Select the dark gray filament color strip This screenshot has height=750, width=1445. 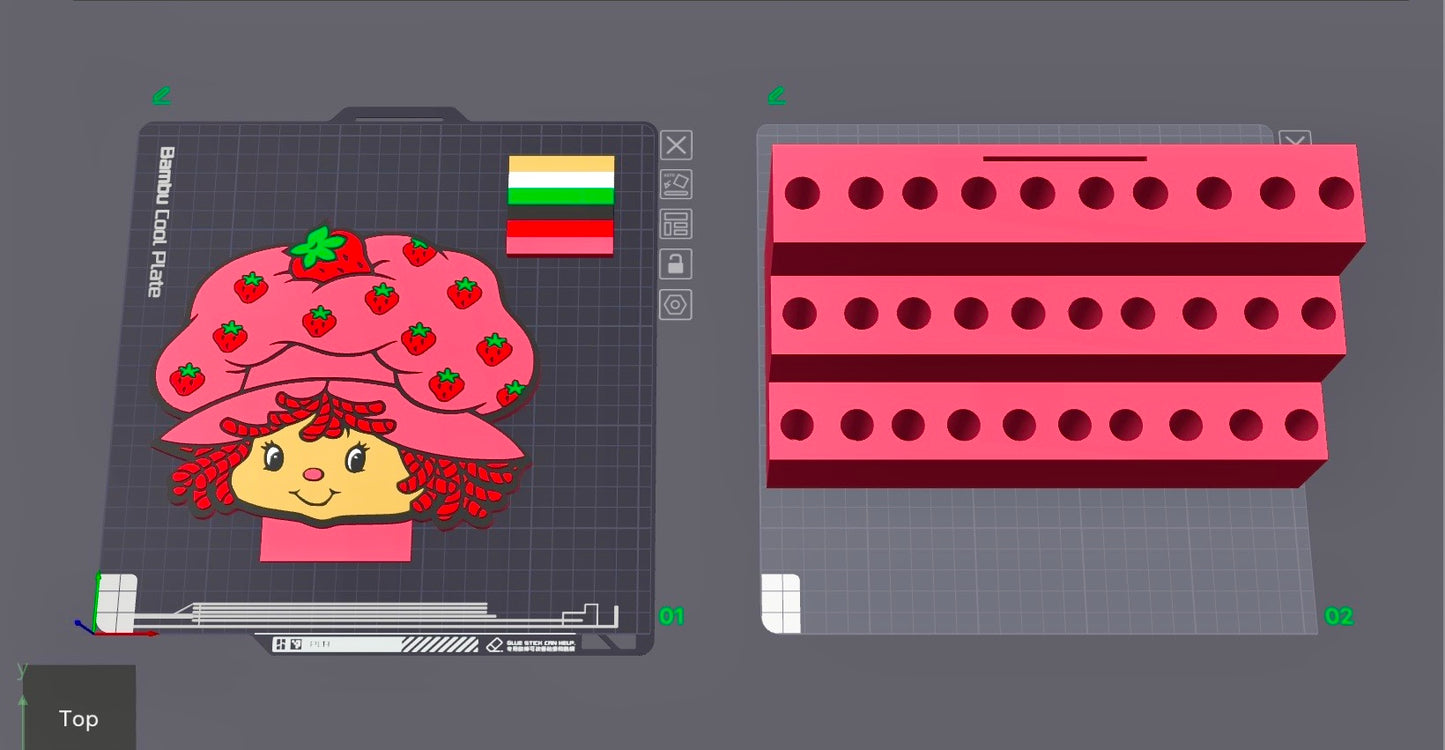coord(561,212)
